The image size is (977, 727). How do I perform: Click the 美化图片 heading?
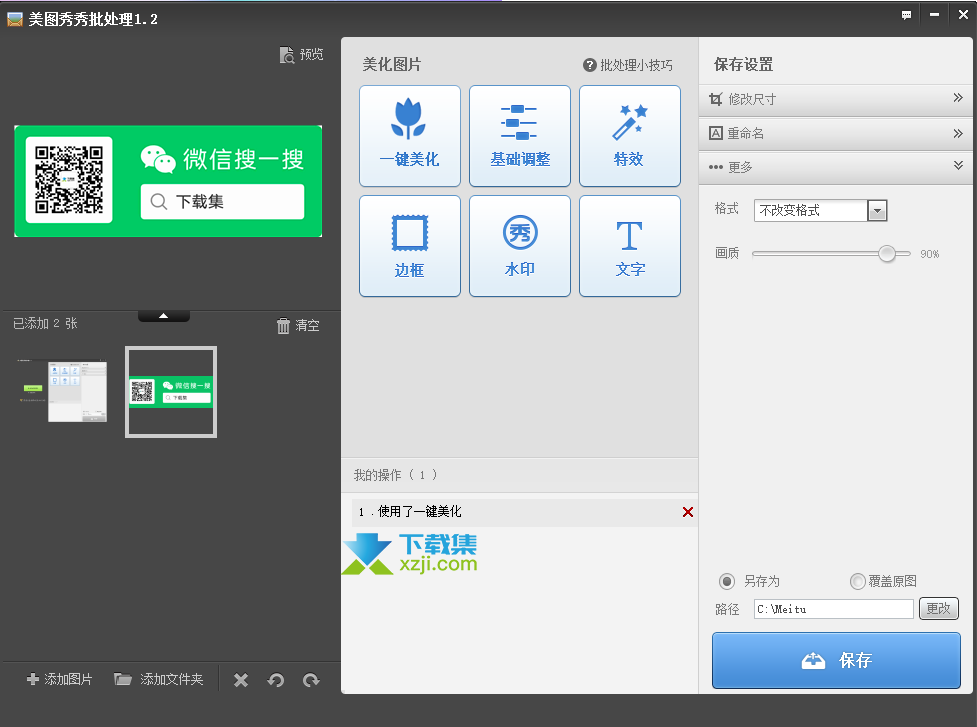coord(392,65)
